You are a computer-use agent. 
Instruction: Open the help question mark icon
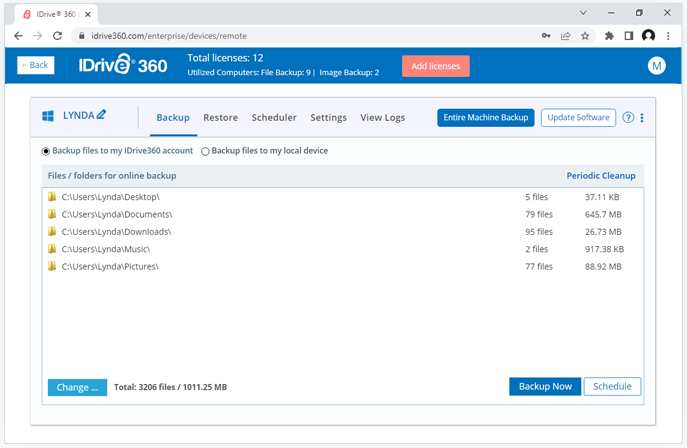pyautogui.click(x=628, y=117)
